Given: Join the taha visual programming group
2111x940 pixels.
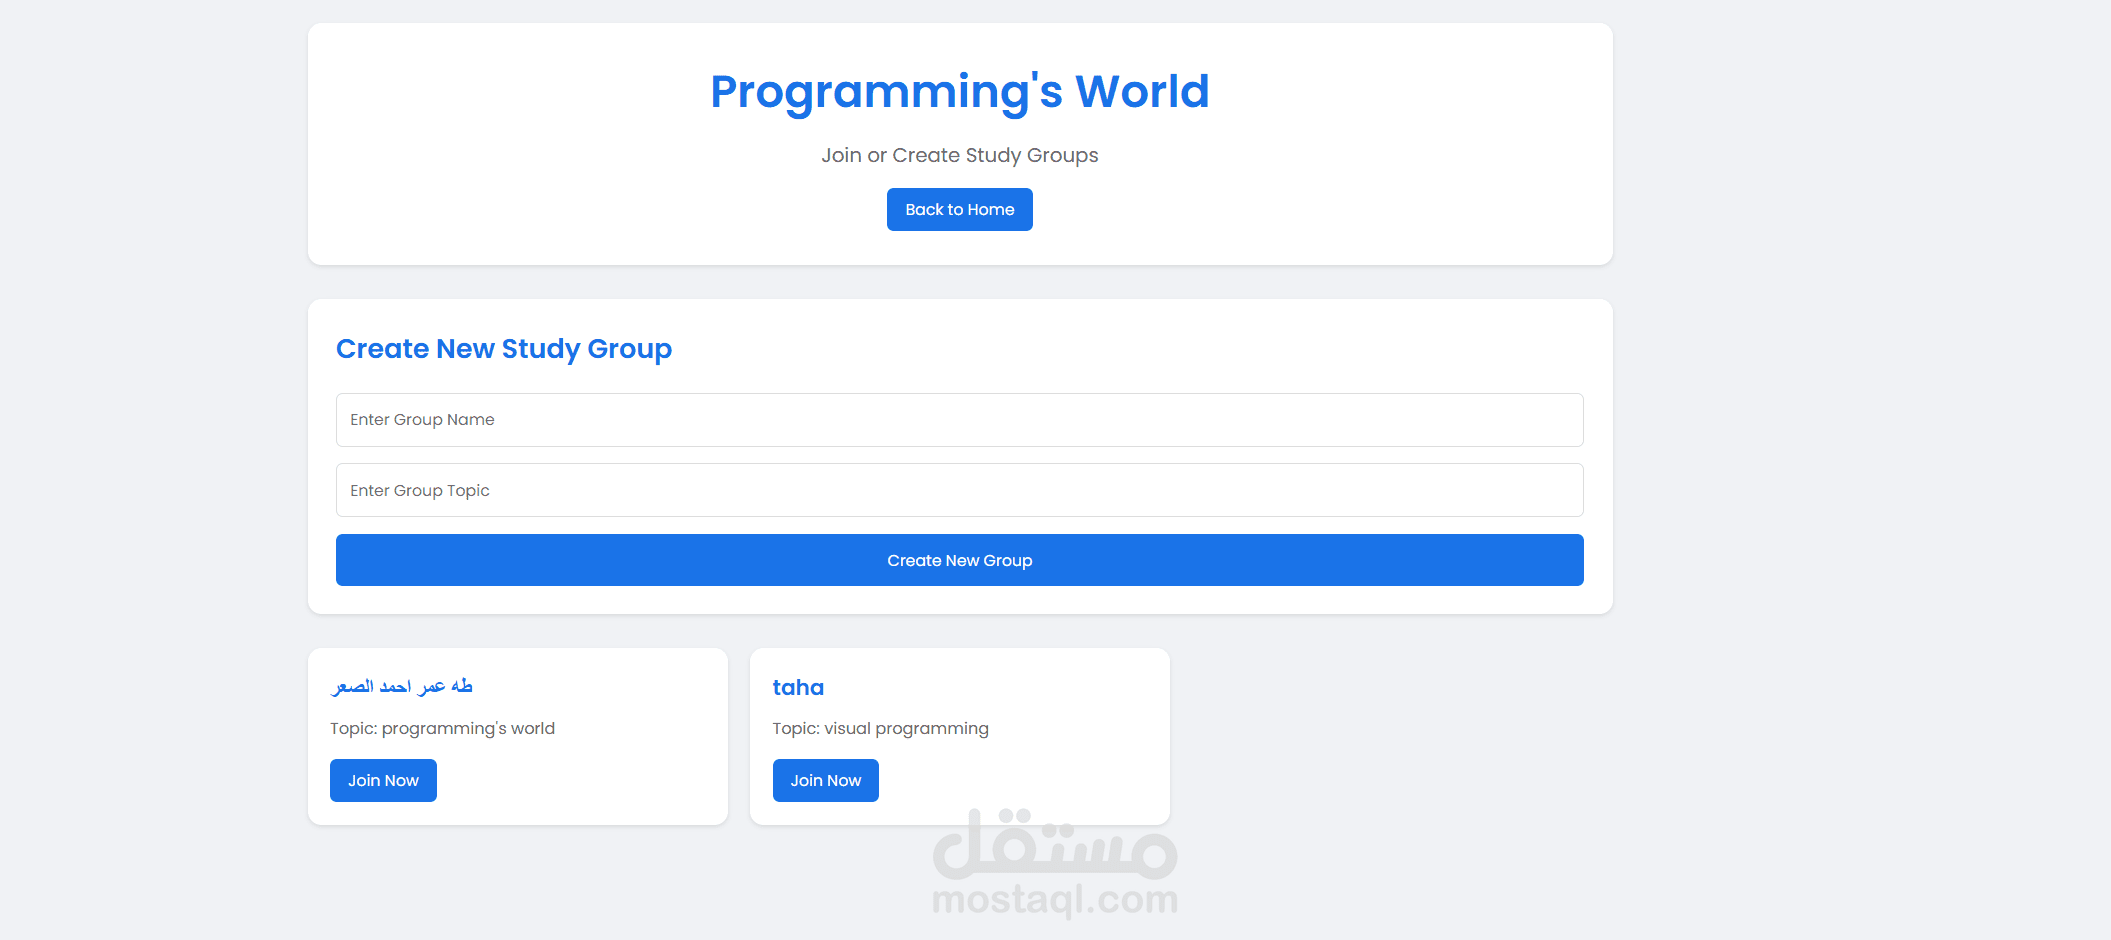Looking at the screenshot, I should (825, 780).
